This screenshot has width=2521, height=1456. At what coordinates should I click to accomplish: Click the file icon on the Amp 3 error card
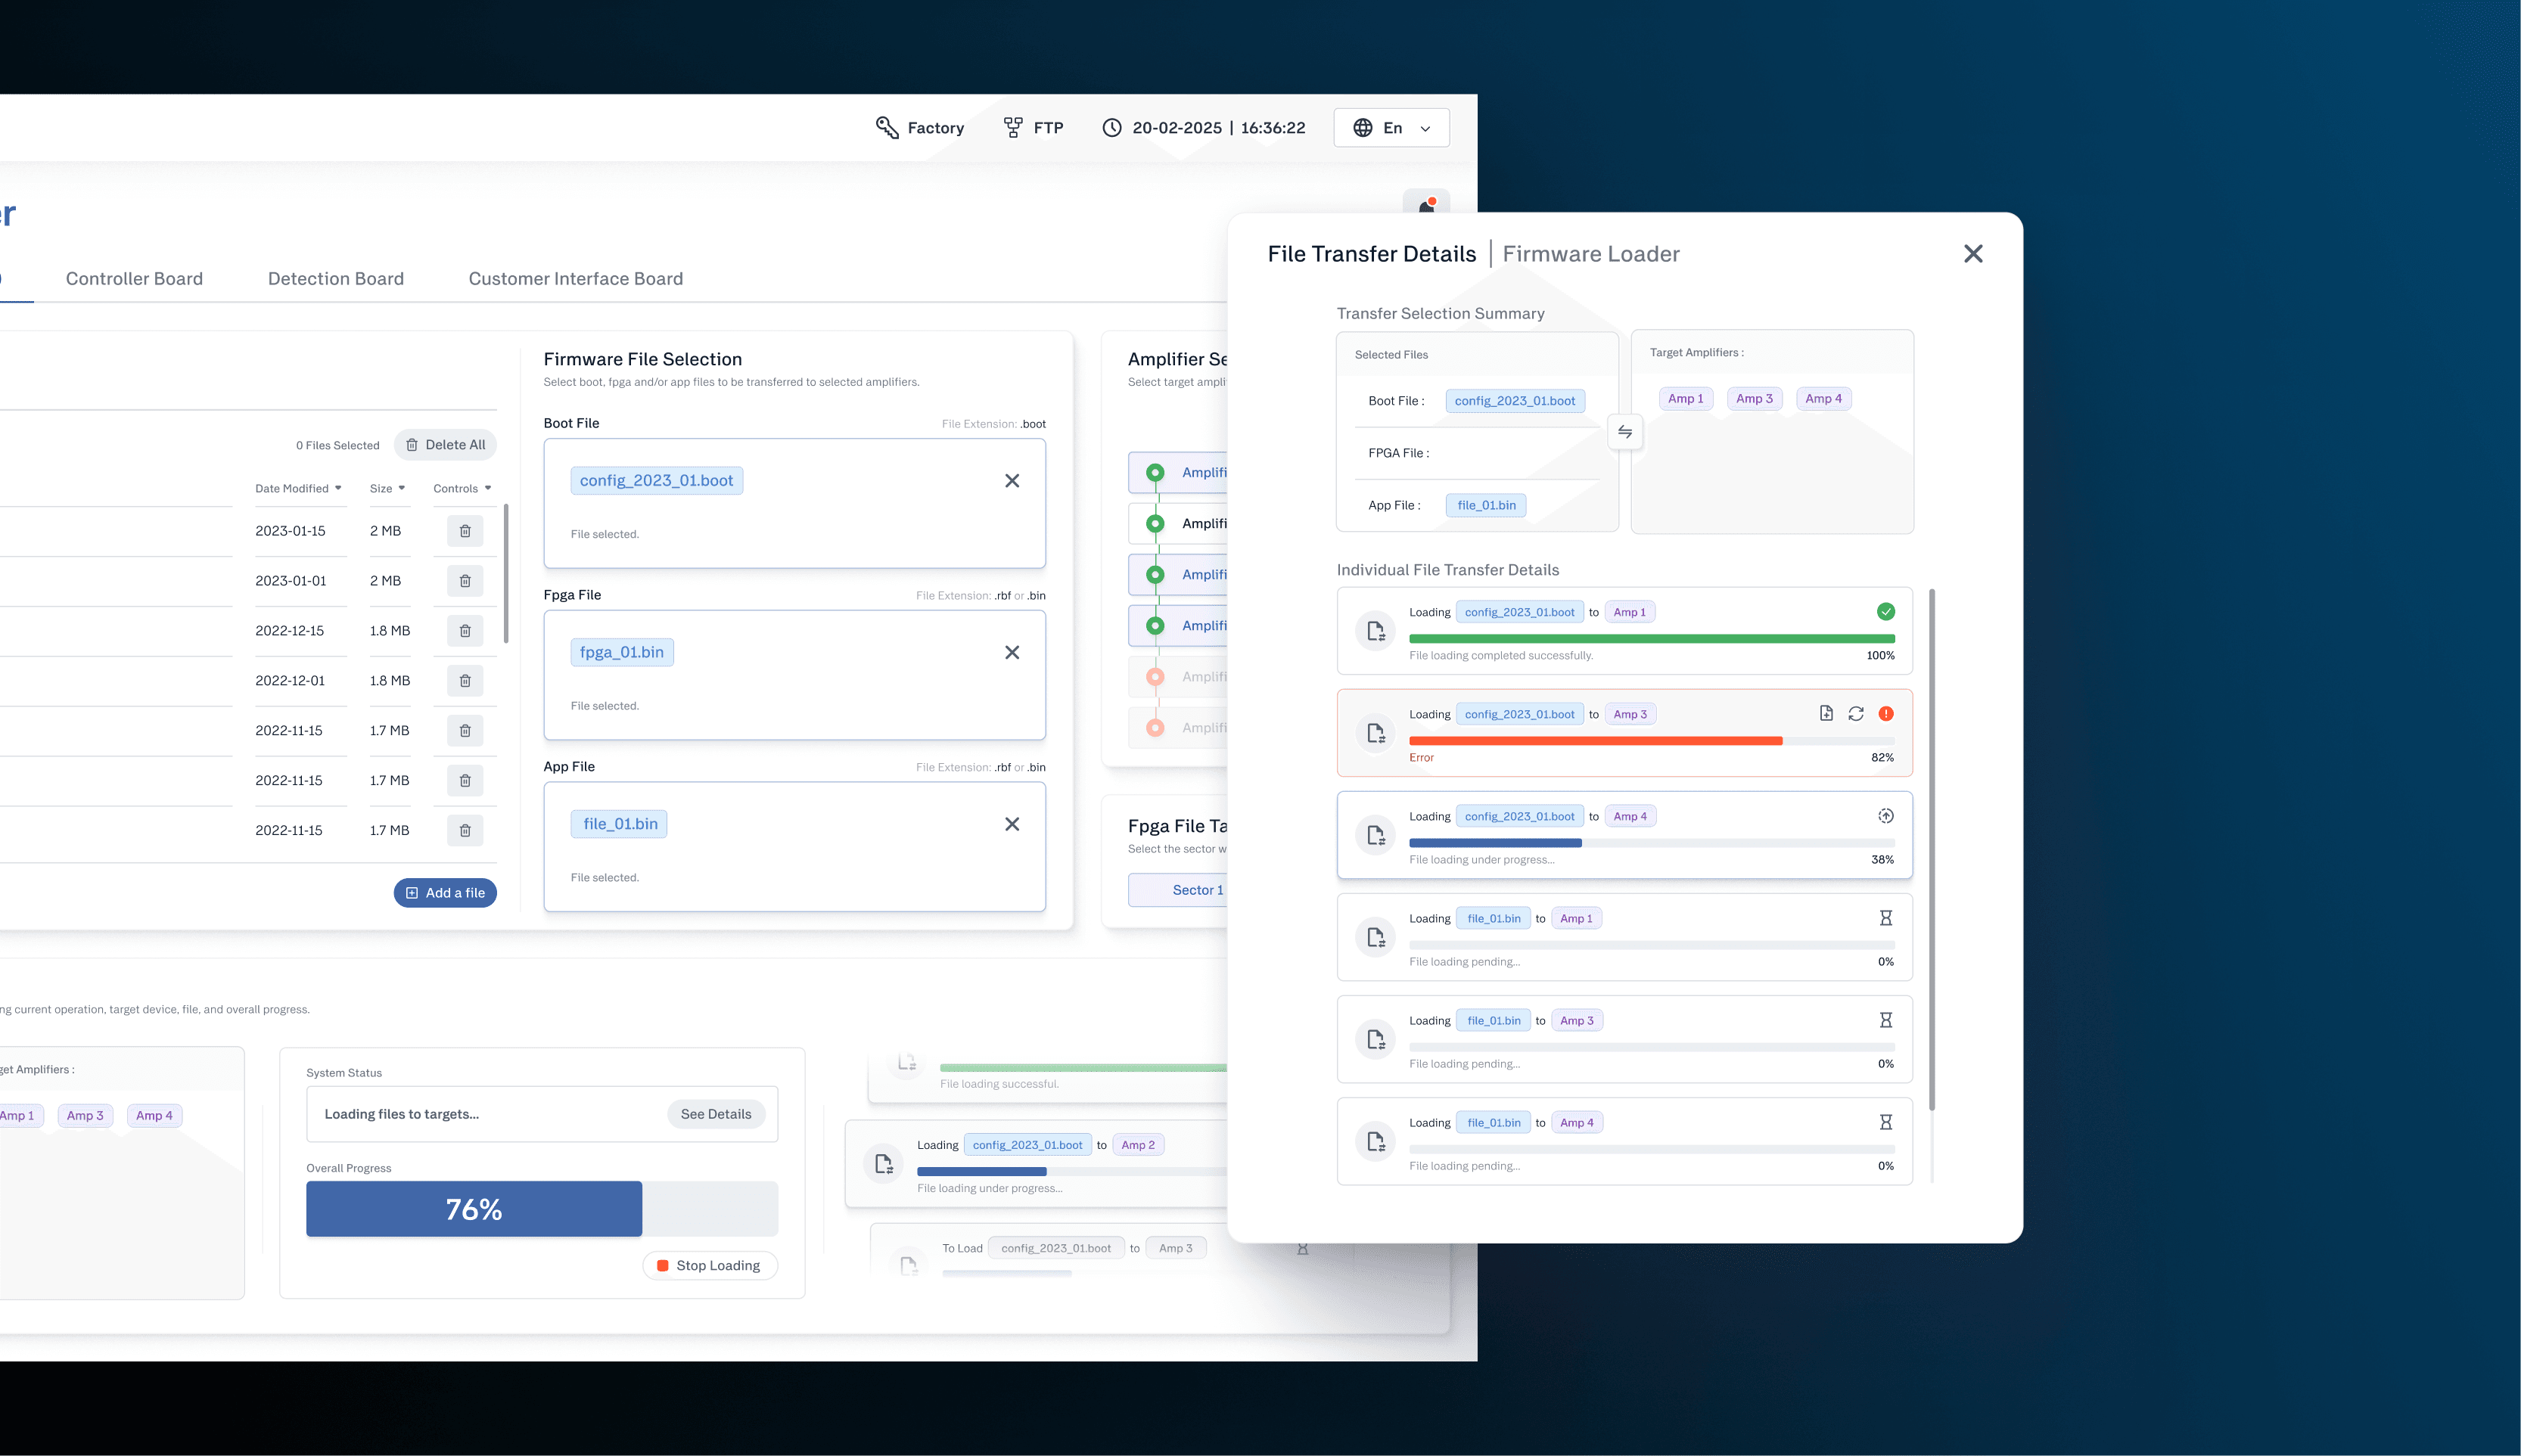(x=1376, y=733)
